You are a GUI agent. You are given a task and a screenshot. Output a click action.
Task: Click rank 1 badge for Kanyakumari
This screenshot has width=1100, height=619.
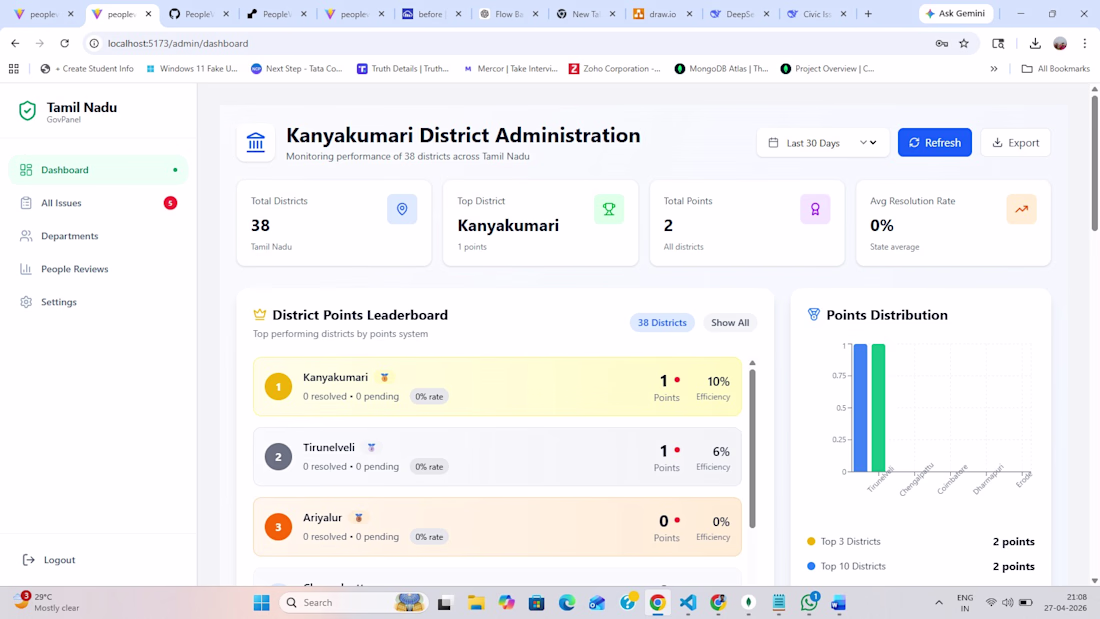coord(279,387)
